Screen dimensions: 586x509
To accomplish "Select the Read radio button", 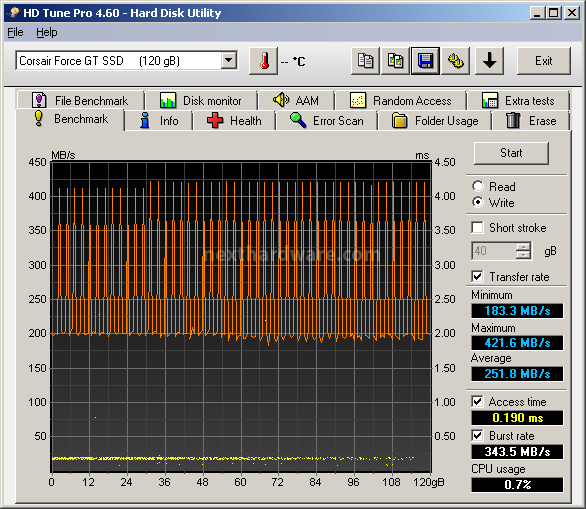I will 478,186.
